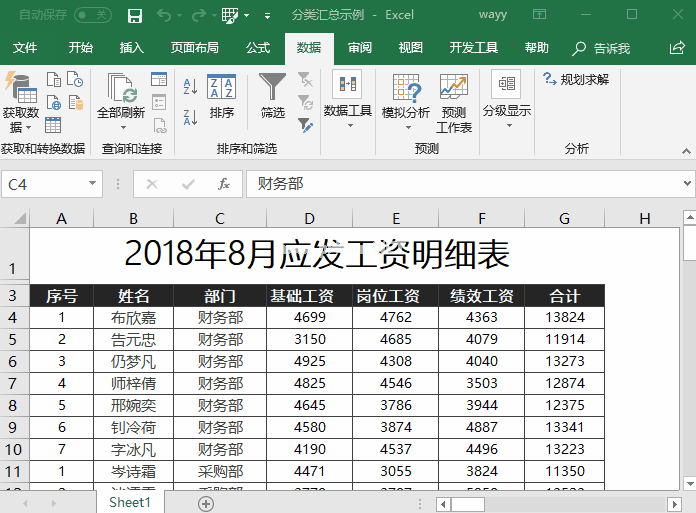Switch to Formulas (公式) tab

point(258,47)
